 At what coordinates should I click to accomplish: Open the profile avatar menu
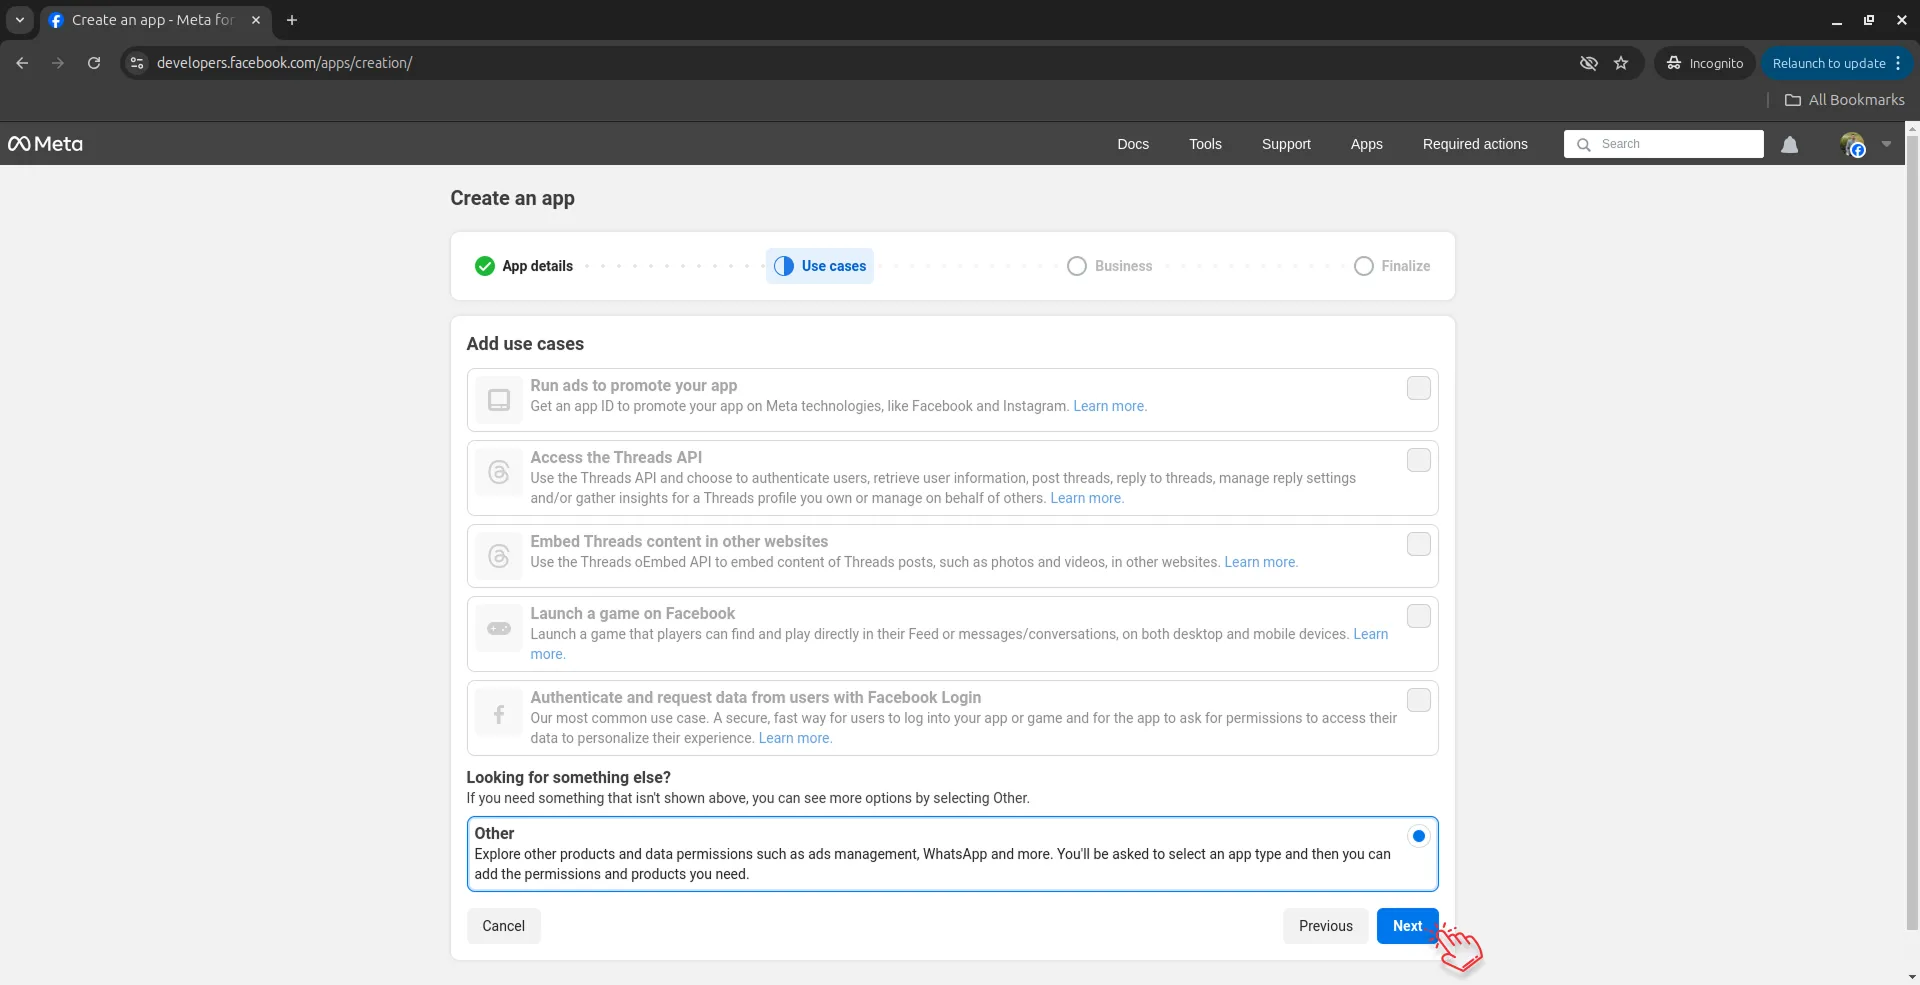point(1854,143)
